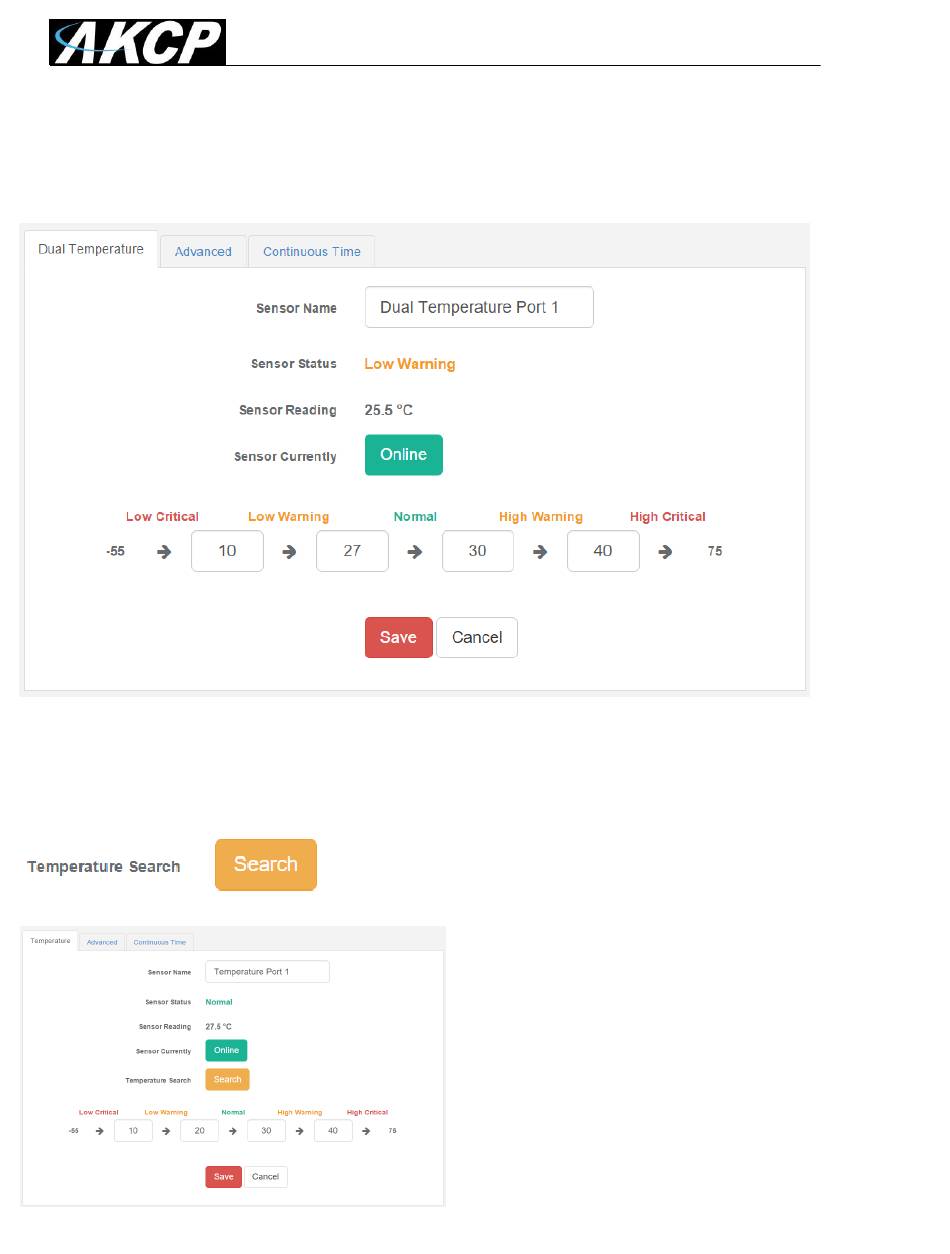The image size is (950, 1254).
Task: Click the Normal status text in lower panel
Action: pyautogui.click(x=219, y=1001)
